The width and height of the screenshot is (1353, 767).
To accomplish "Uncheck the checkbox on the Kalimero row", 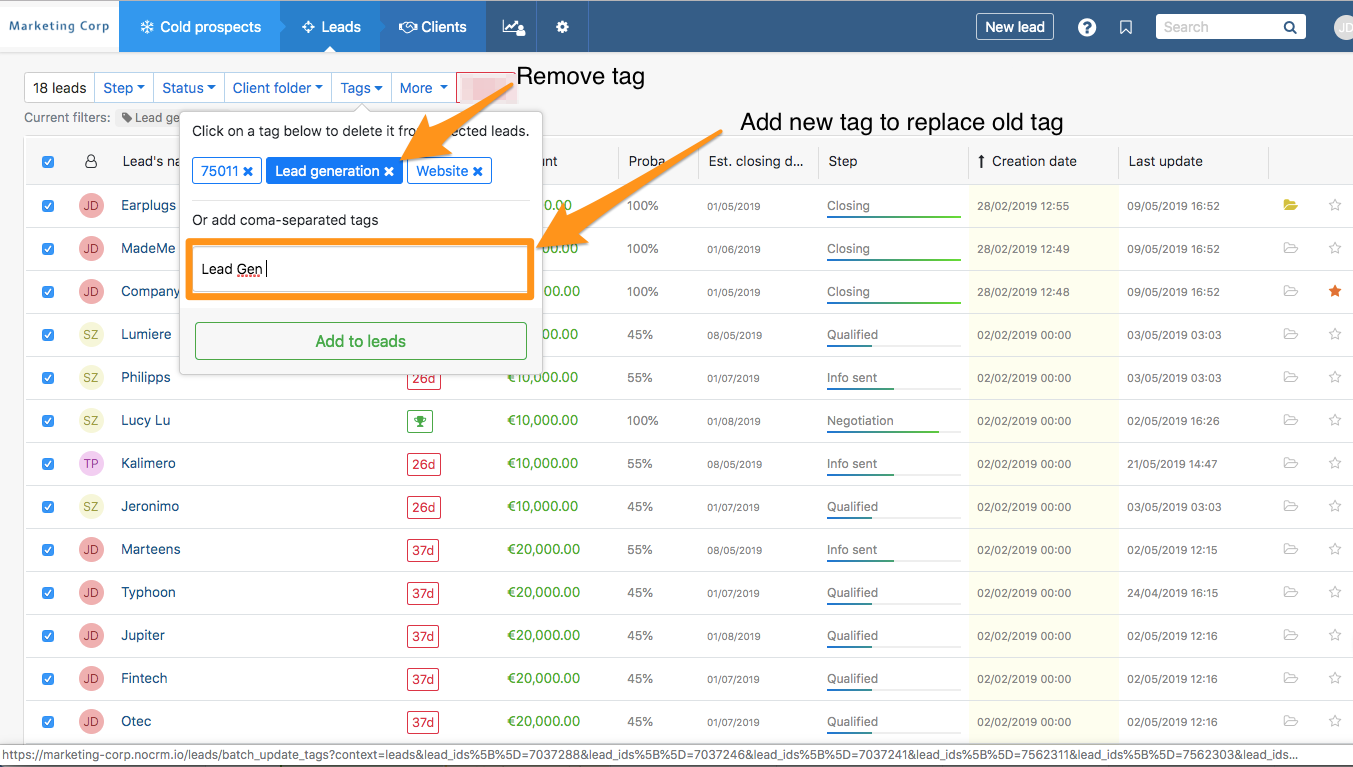I will pyautogui.click(x=47, y=463).
